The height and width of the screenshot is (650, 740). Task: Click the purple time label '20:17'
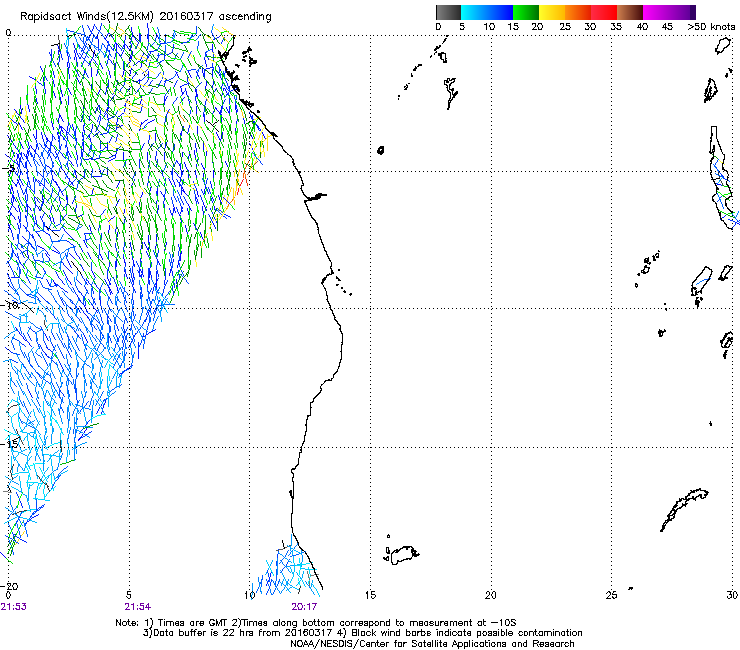pos(304,607)
